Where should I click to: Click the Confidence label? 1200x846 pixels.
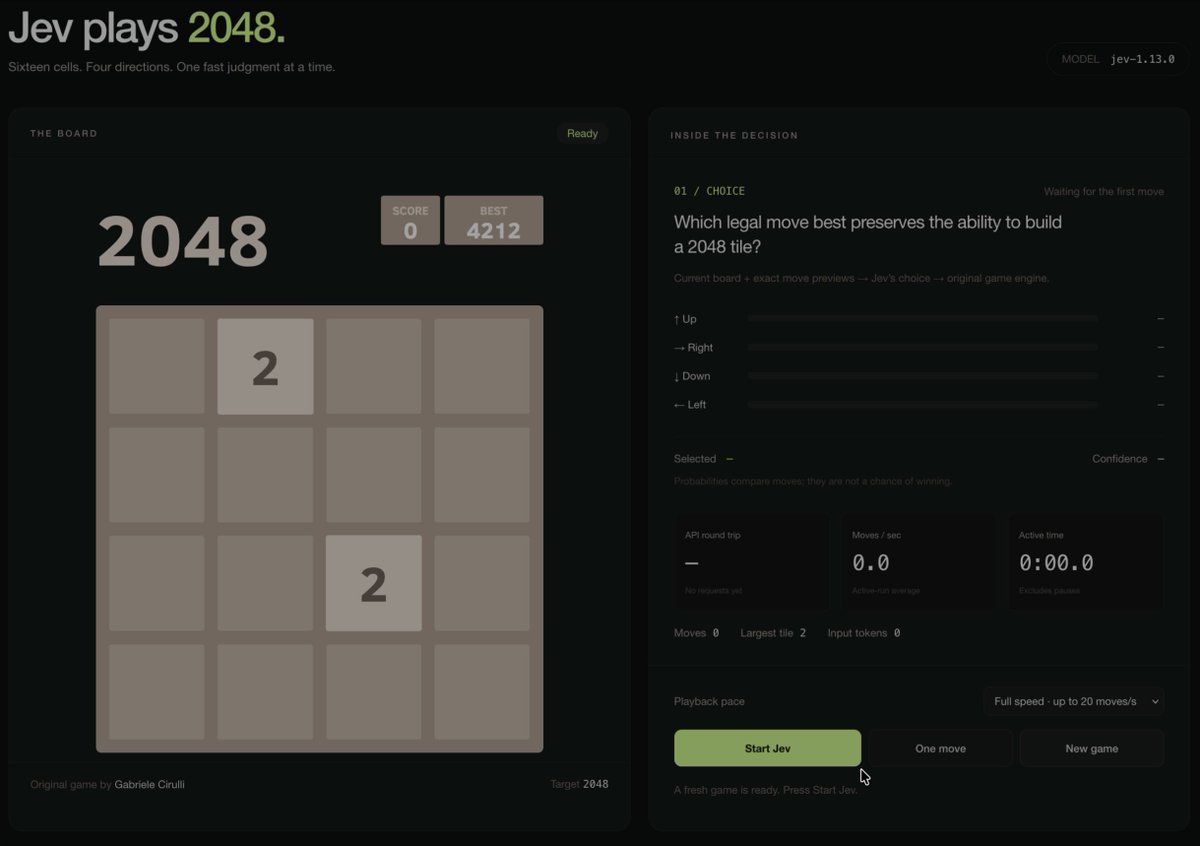pyautogui.click(x=1119, y=459)
